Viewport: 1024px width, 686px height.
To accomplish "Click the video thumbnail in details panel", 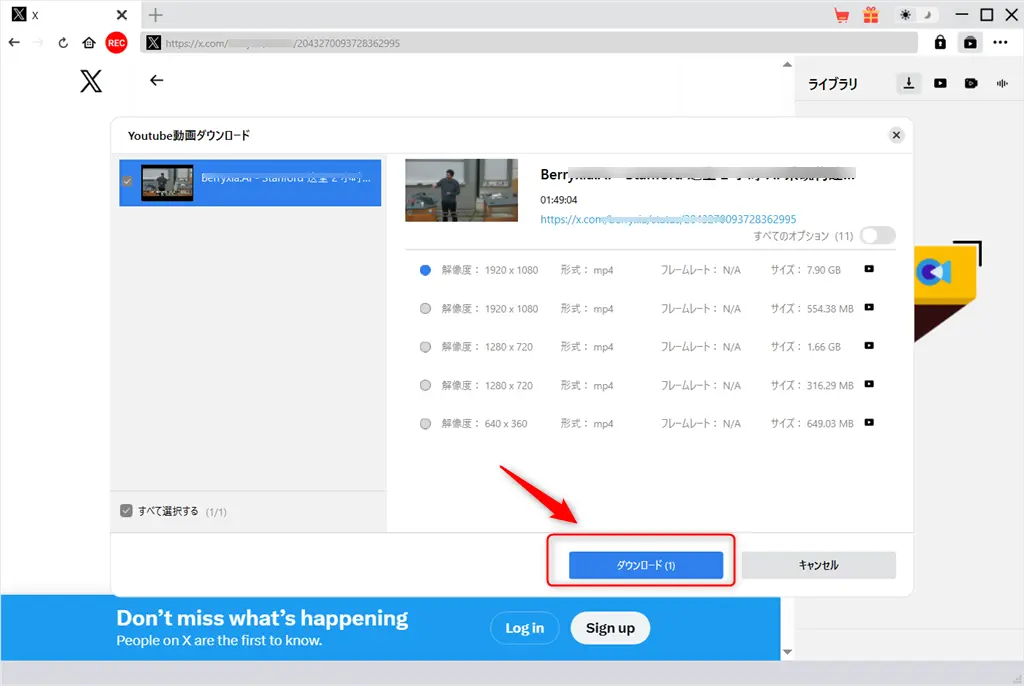I will tap(461, 190).
